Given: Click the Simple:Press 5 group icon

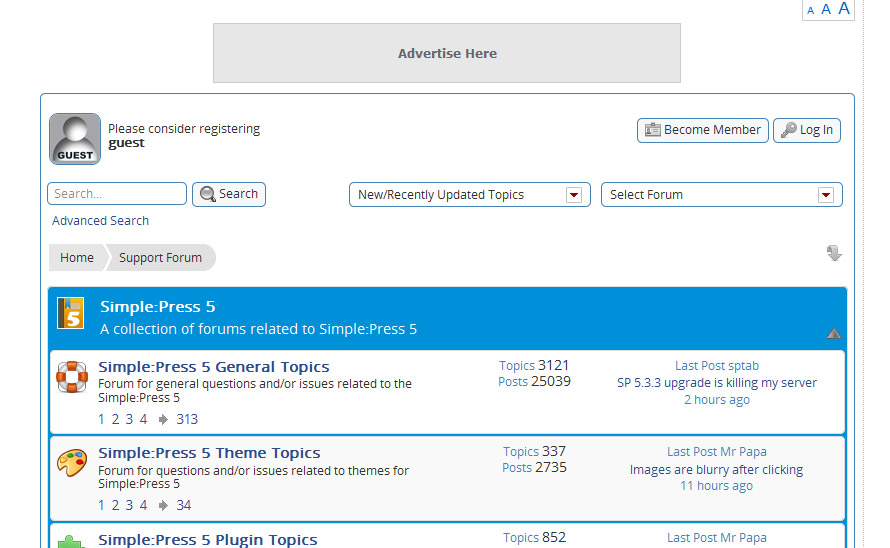Looking at the screenshot, I should (71, 313).
